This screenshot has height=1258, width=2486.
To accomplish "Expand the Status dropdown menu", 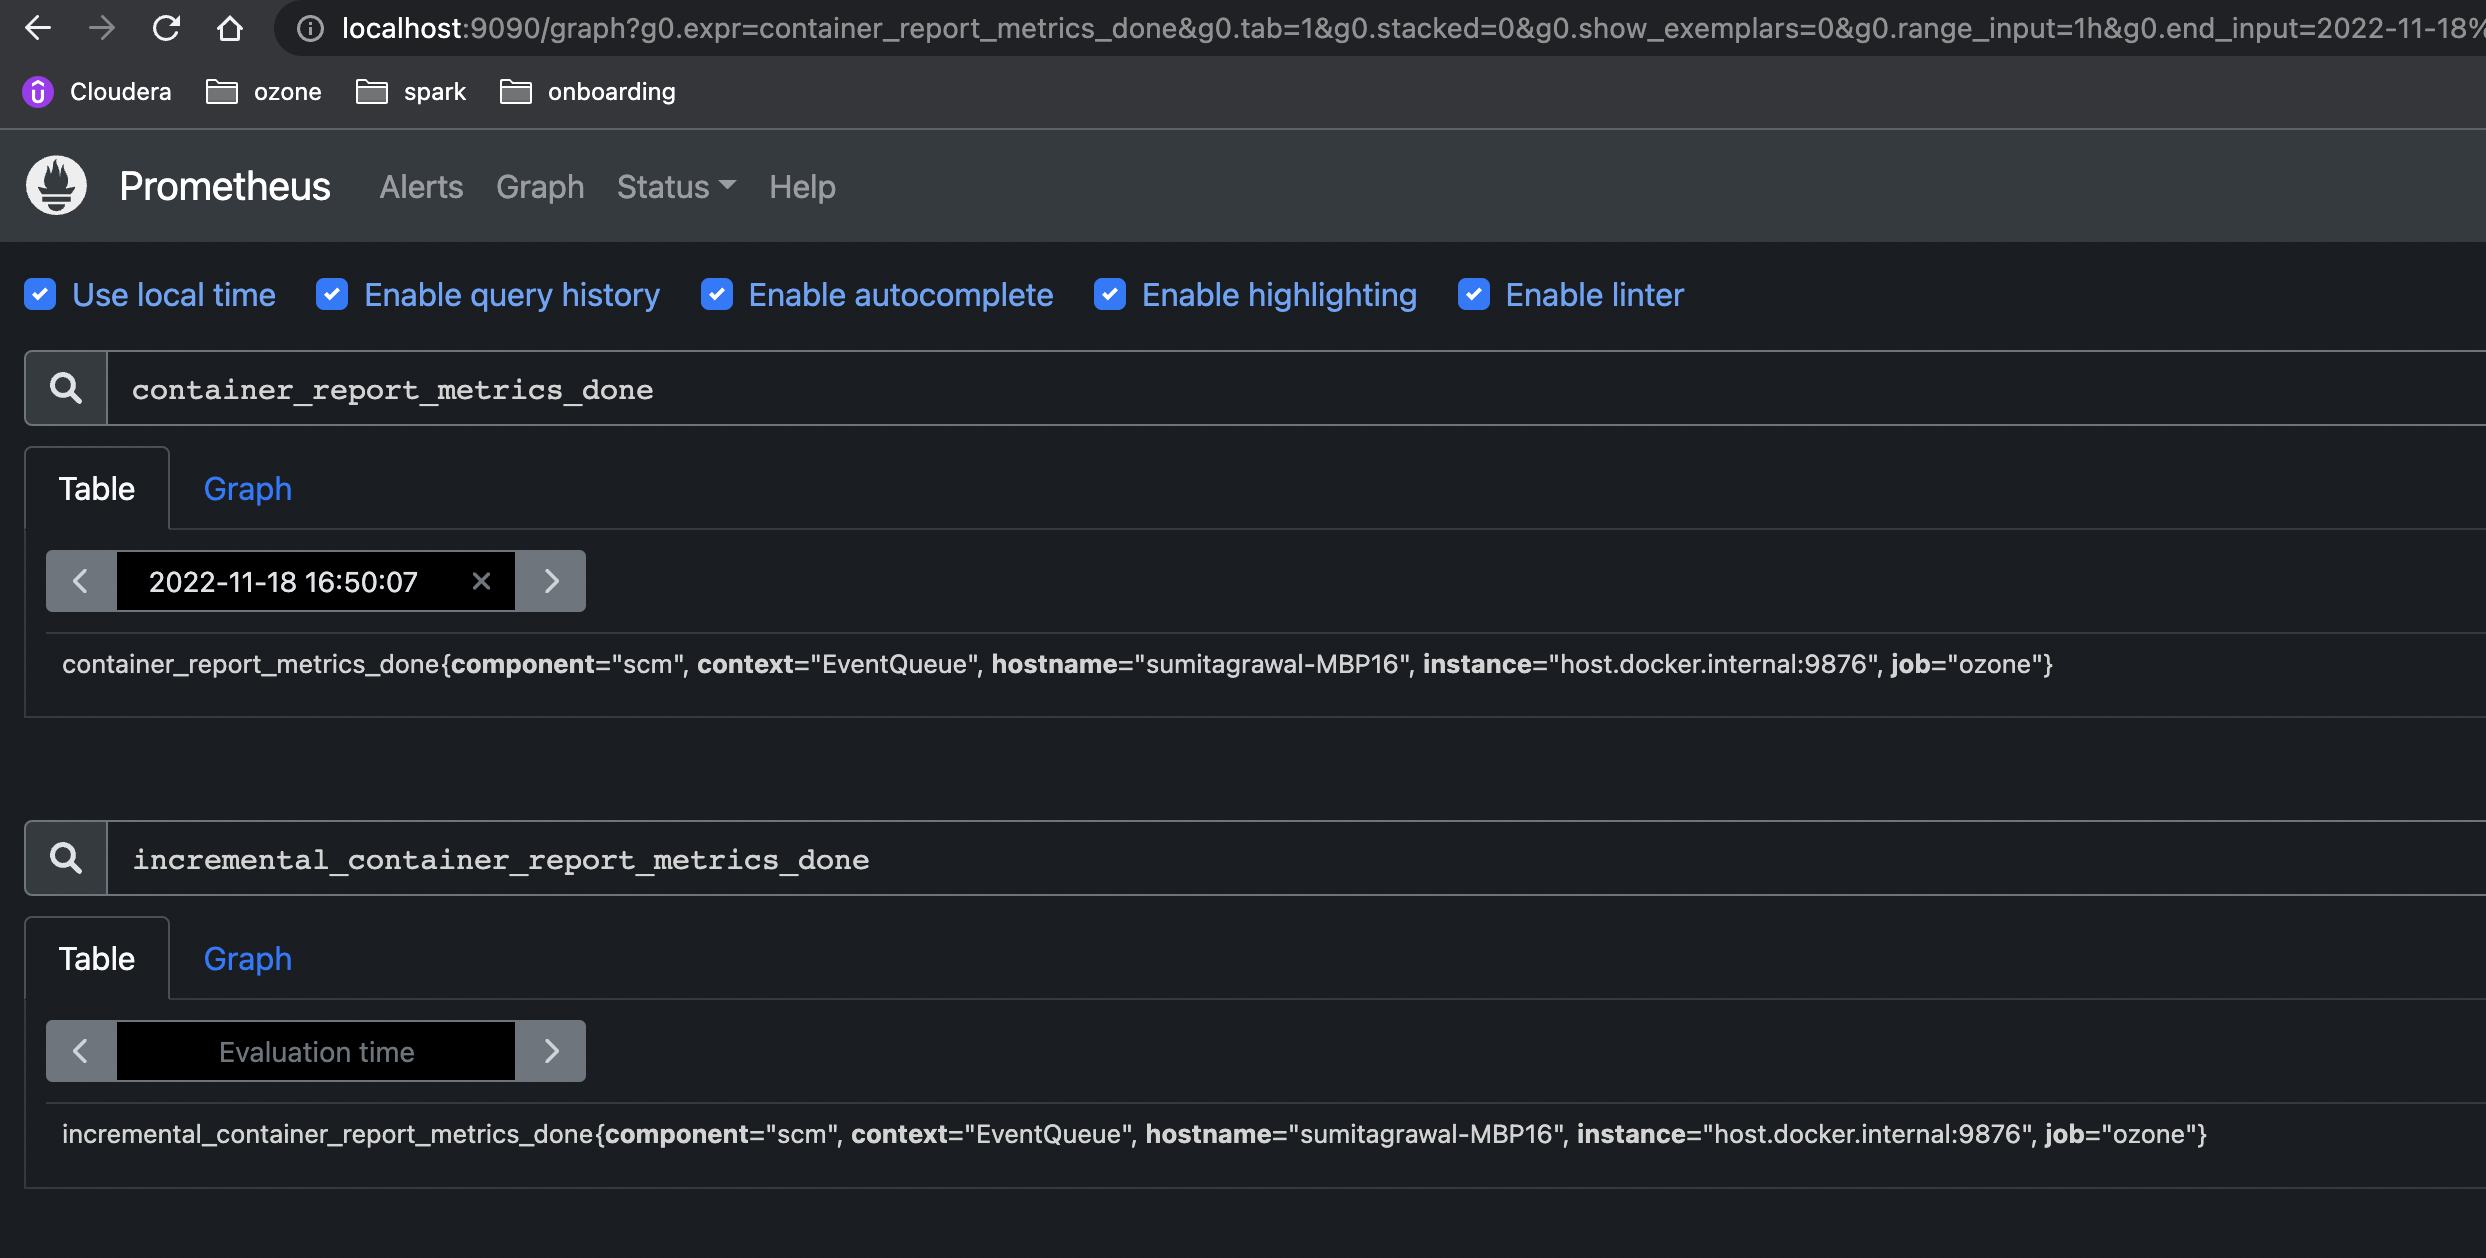I will coord(676,187).
